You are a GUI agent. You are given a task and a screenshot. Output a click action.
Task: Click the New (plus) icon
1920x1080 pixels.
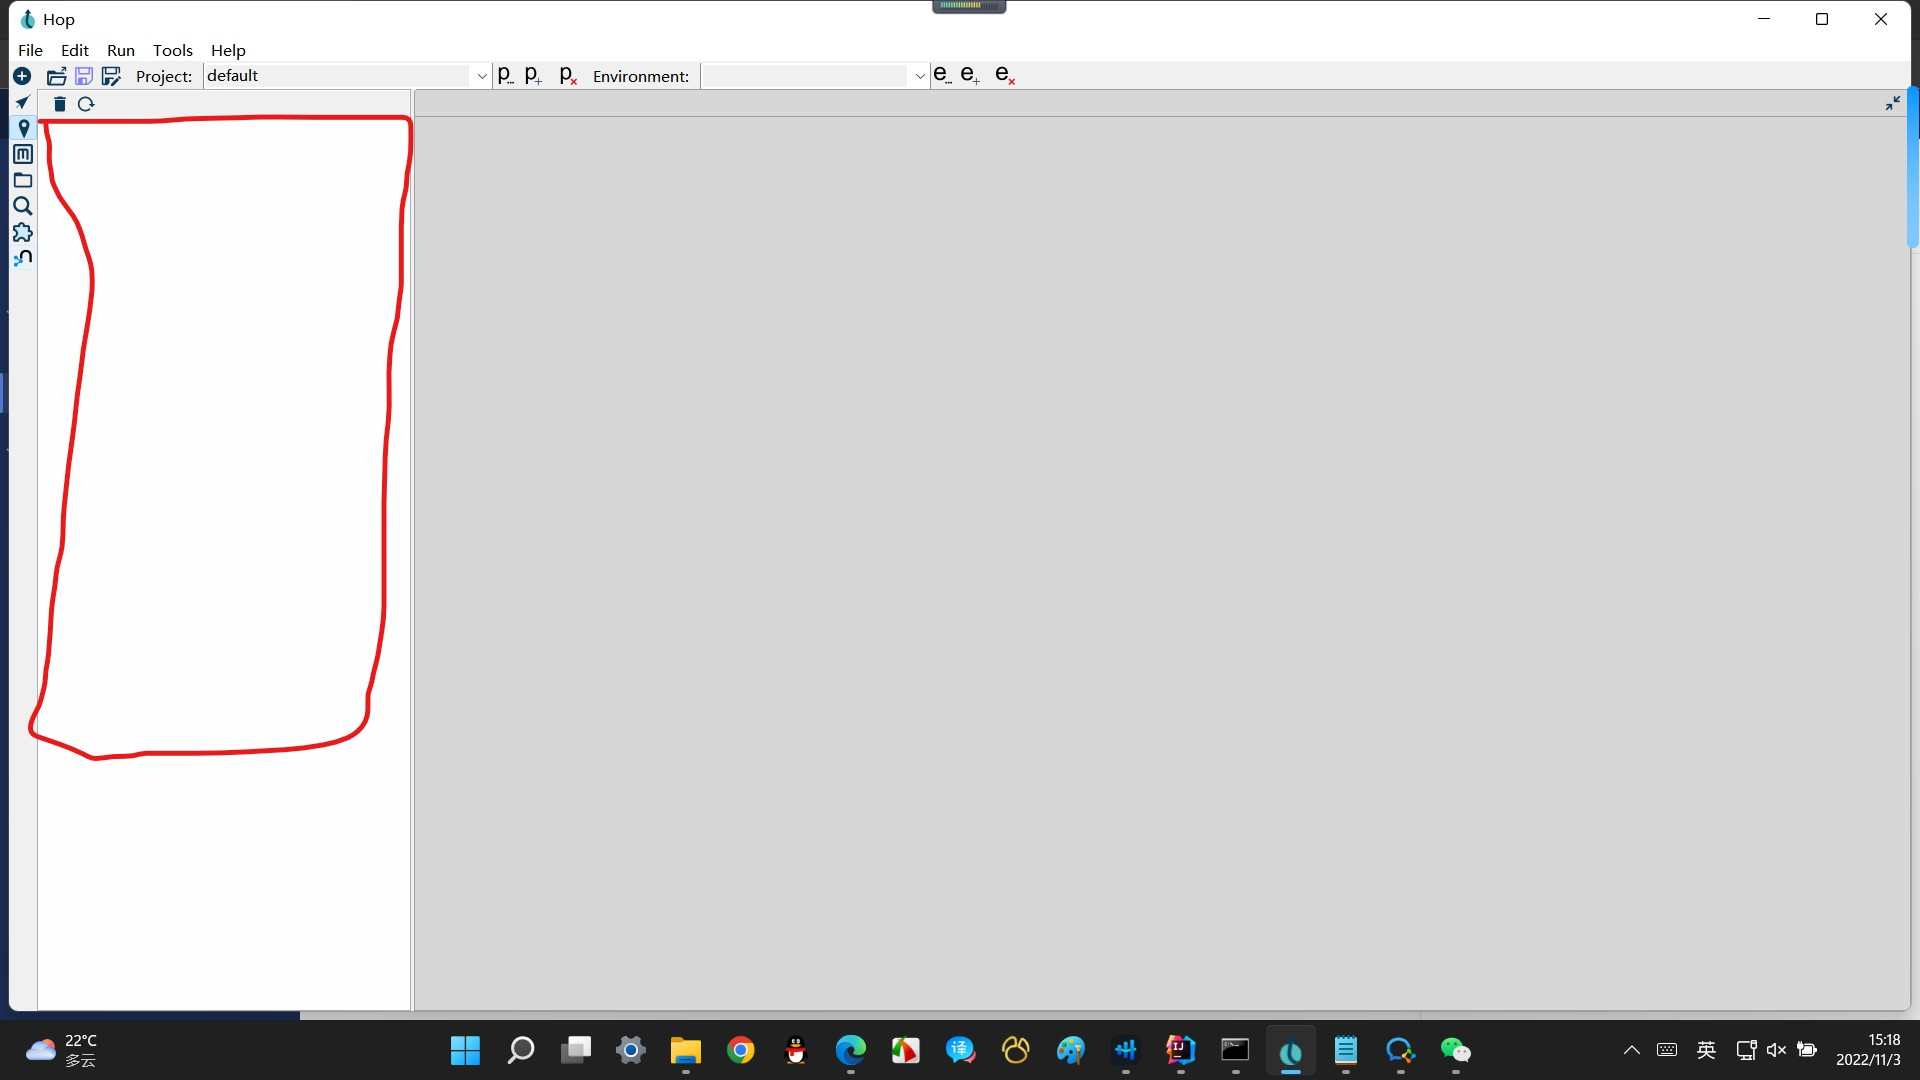(22, 76)
